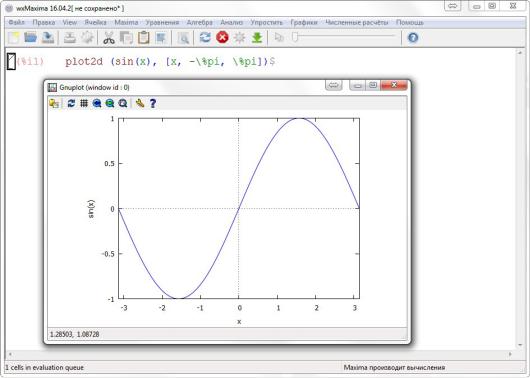Toggle grid in Gnuplot window
This screenshot has width=530, height=378.
tap(84, 103)
